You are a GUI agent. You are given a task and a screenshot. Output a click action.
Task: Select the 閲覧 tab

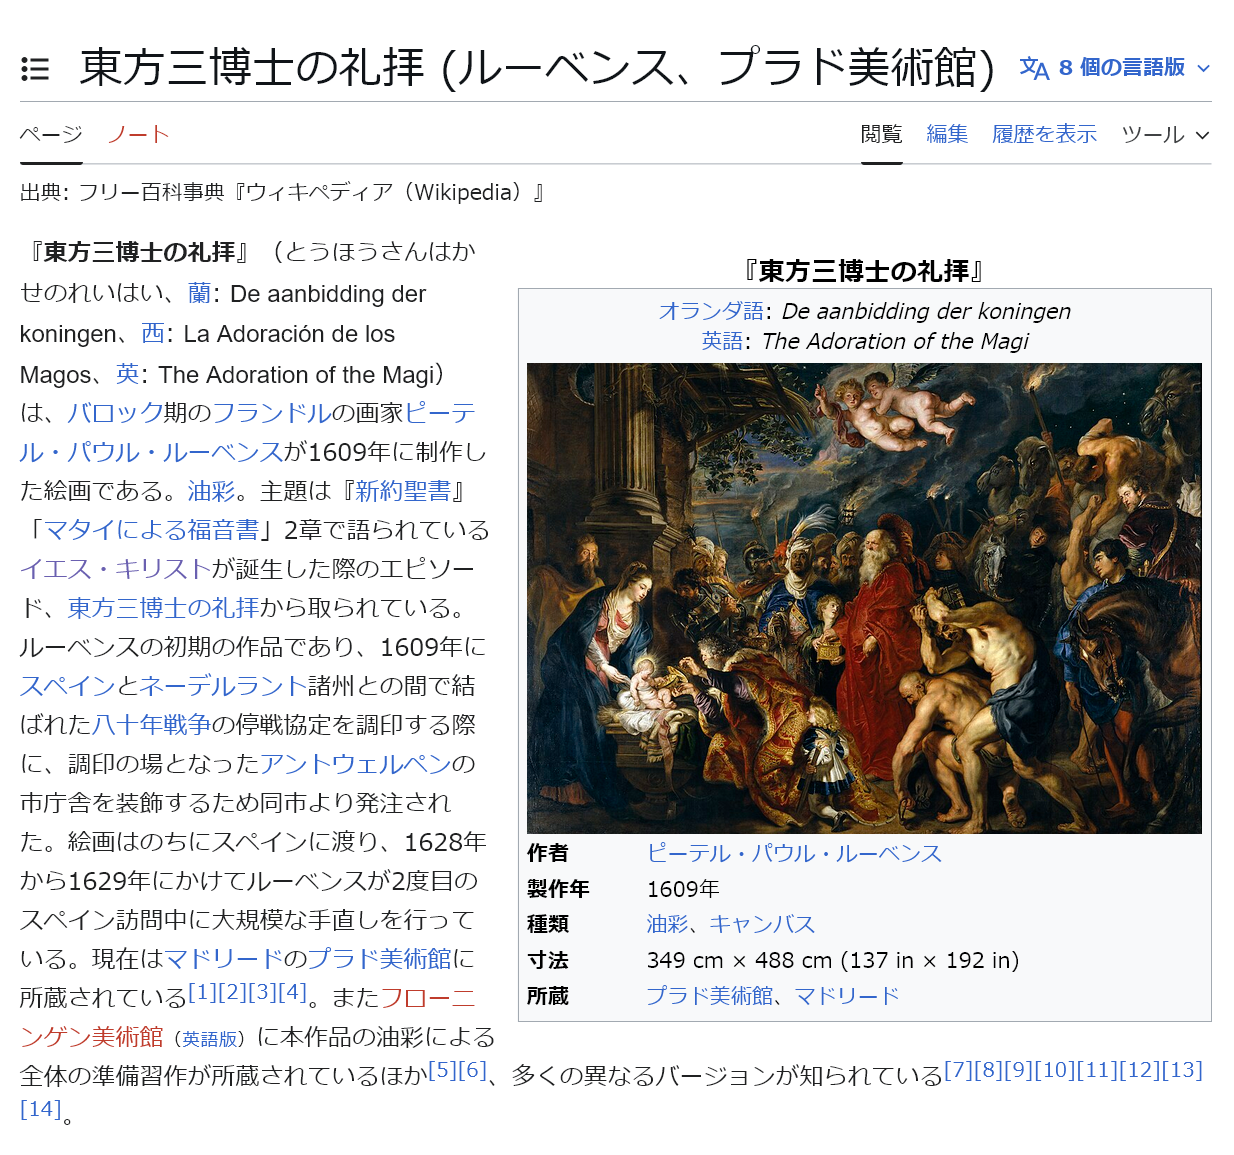[881, 134]
